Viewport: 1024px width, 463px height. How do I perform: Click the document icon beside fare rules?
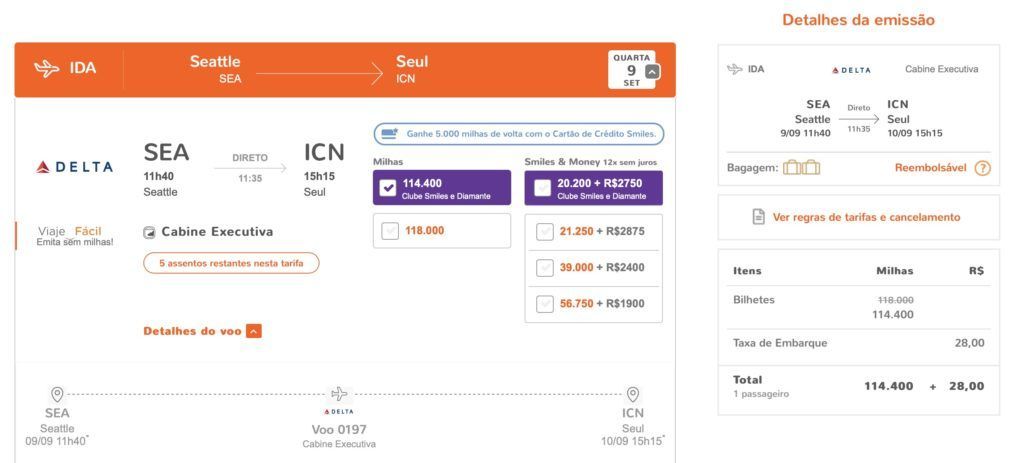[758, 217]
